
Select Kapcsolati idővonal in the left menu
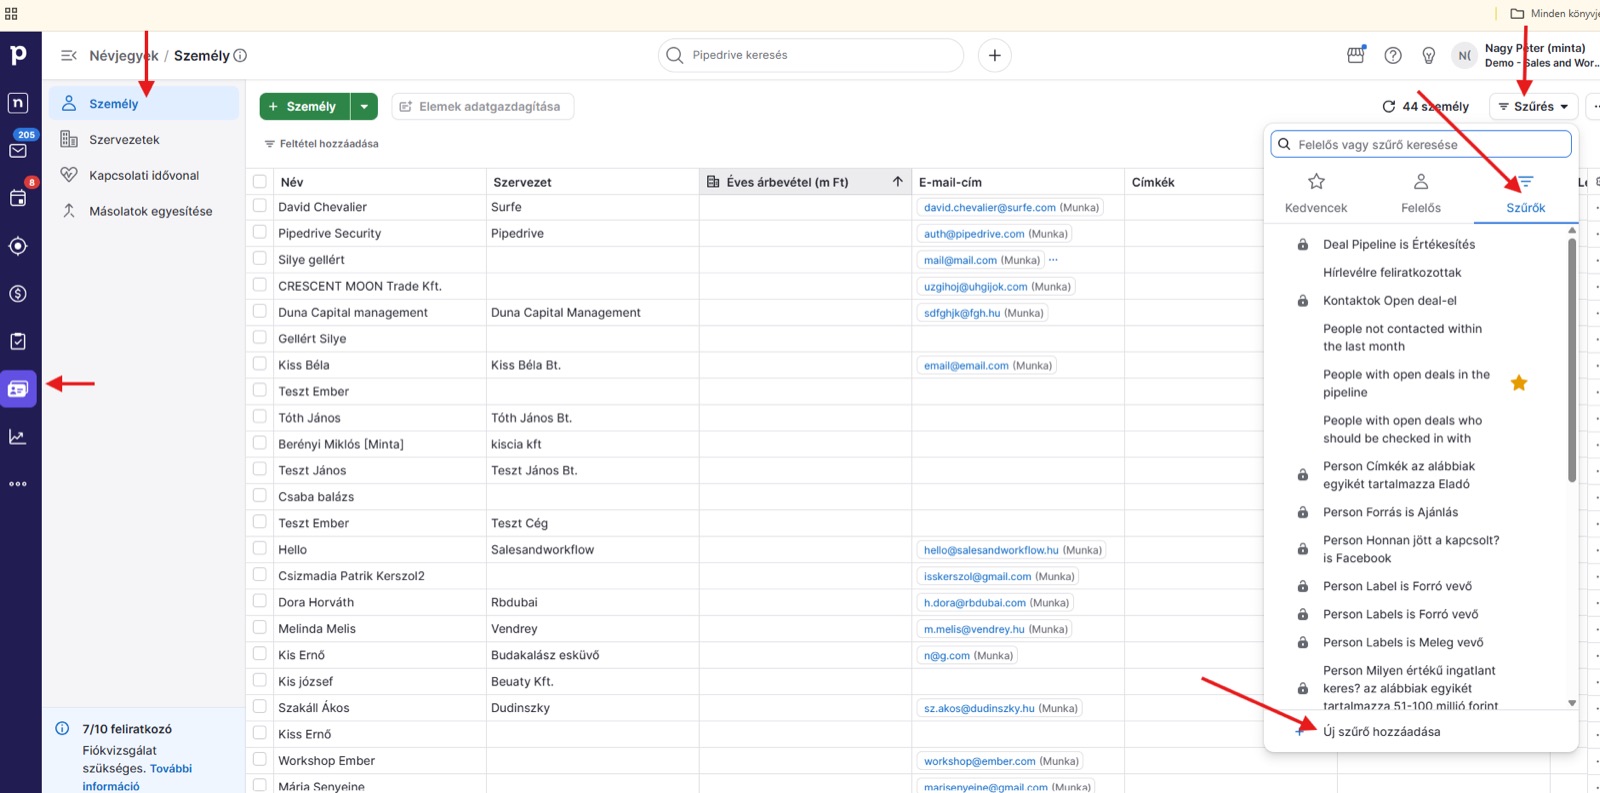tap(144, 175)
